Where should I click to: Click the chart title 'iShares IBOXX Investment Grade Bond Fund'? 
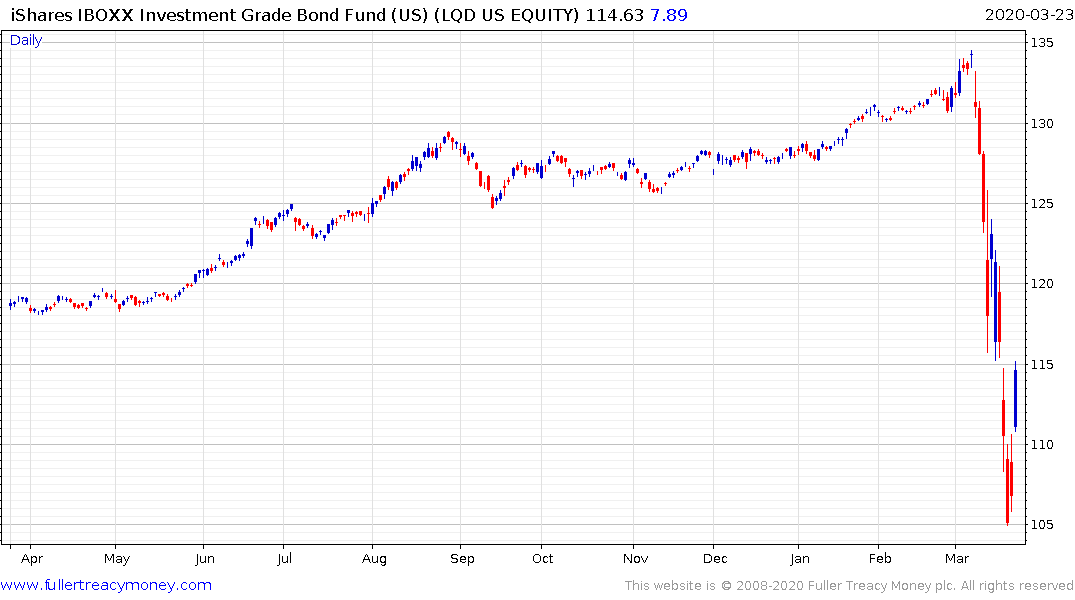198,15
